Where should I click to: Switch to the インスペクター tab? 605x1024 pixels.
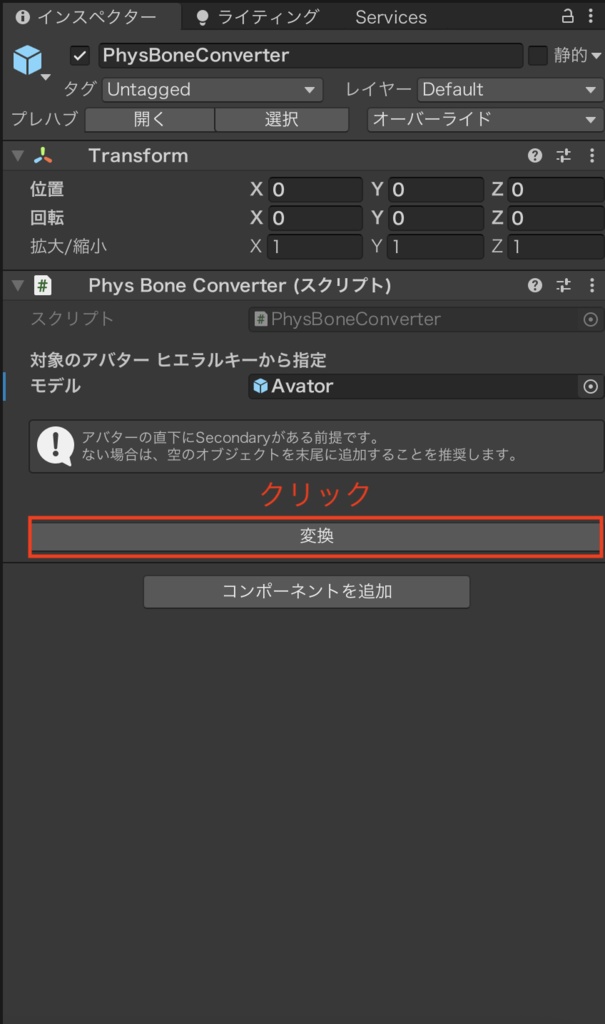(x=91, y=16)
